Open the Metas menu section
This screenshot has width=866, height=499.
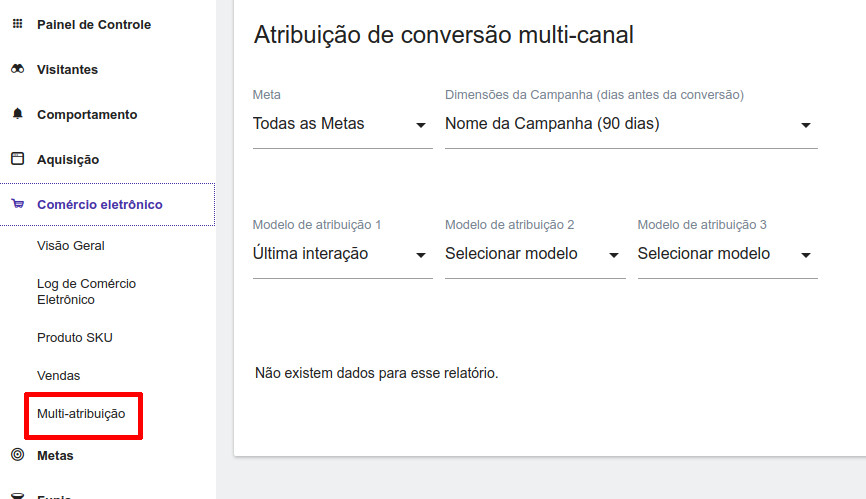(55, 455)
